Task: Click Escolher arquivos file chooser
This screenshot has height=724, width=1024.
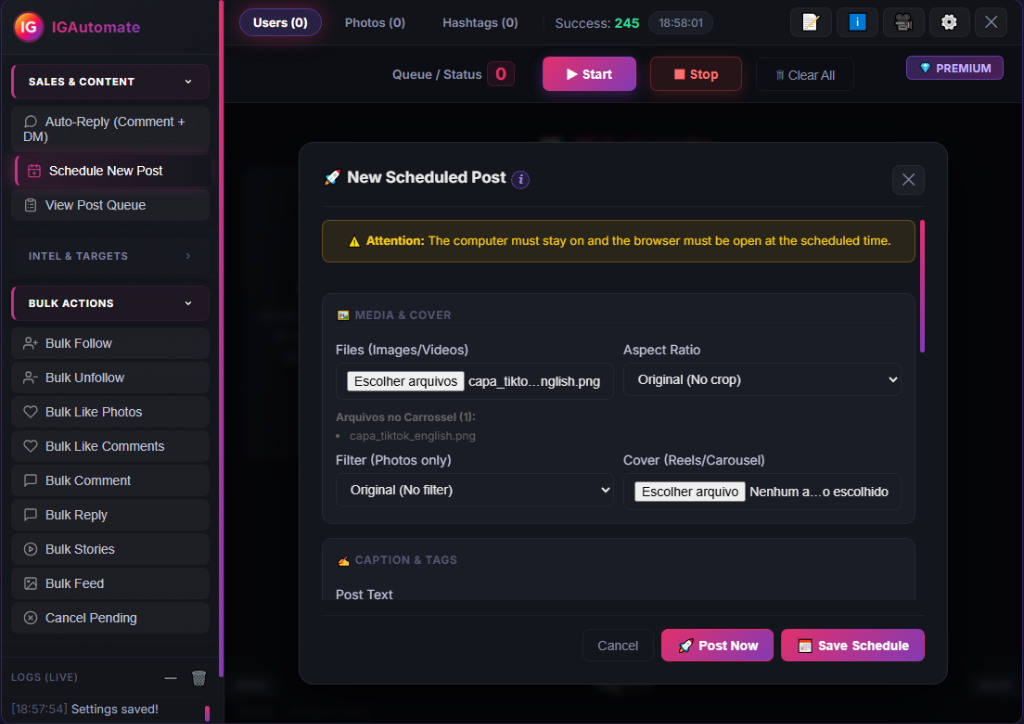Action: click(406, 381)
